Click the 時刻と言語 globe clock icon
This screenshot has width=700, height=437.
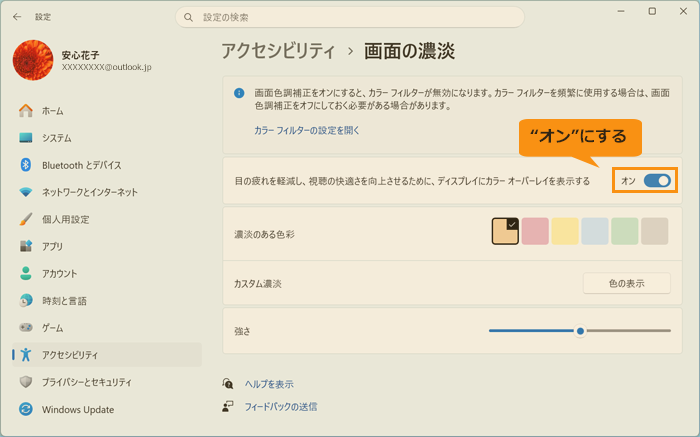(x=26, y=301)
